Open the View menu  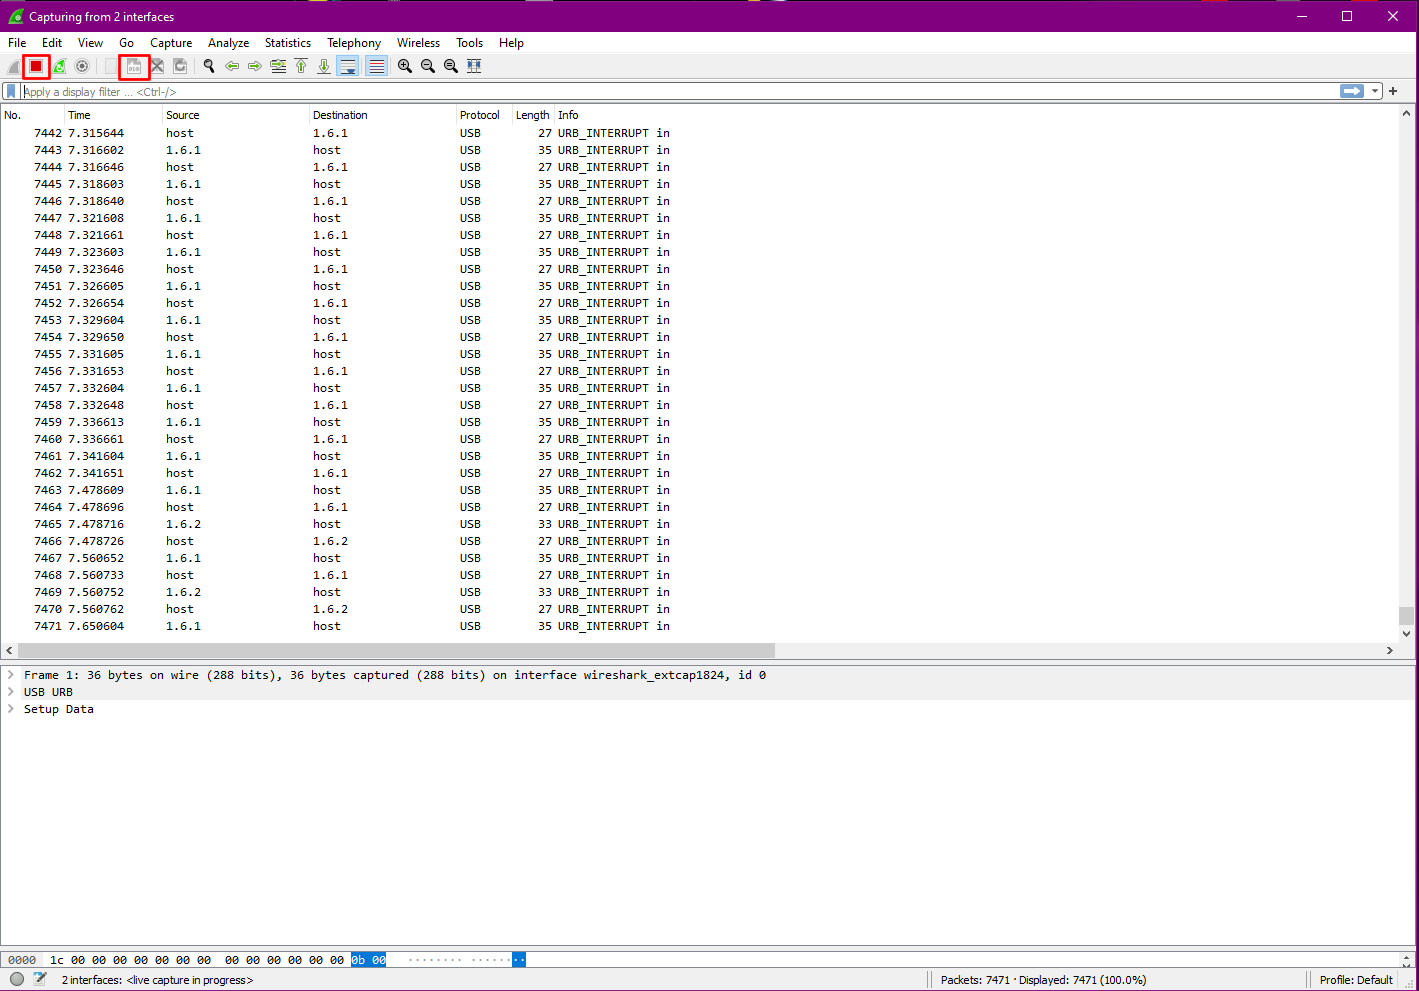[90, 43]
